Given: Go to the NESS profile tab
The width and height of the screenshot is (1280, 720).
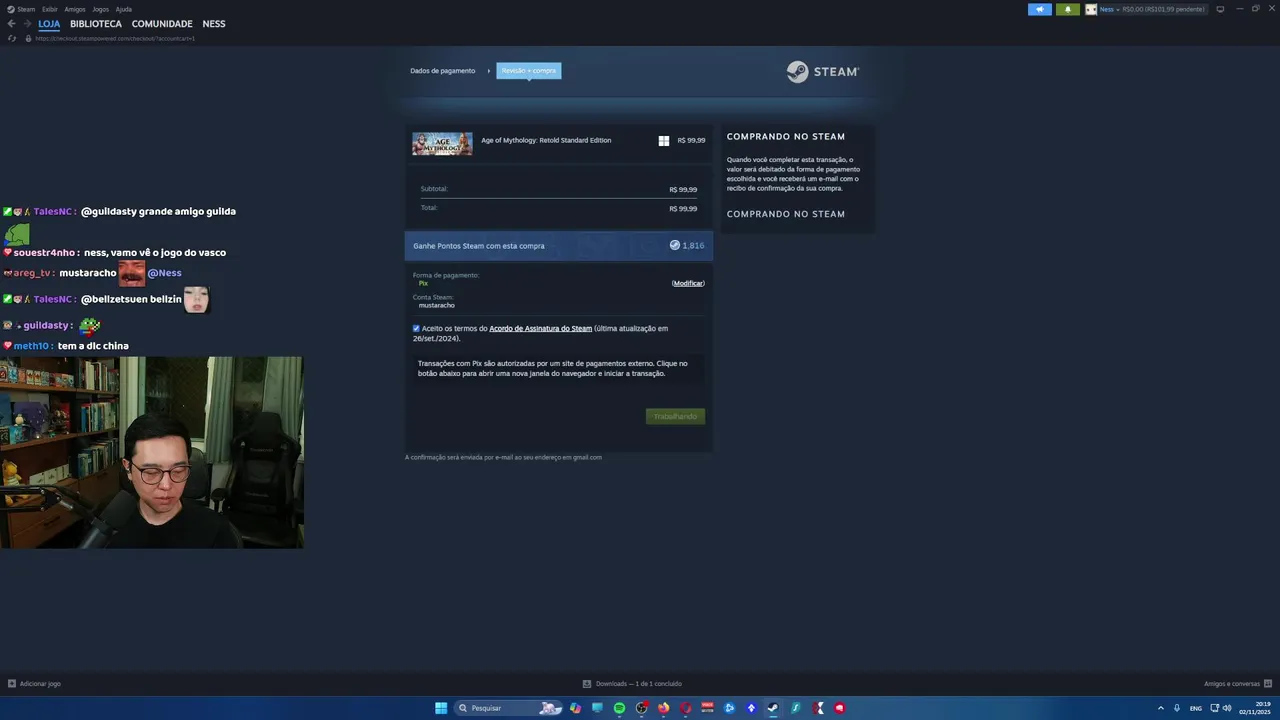Looking at the screenshot, I should point(214,24).
